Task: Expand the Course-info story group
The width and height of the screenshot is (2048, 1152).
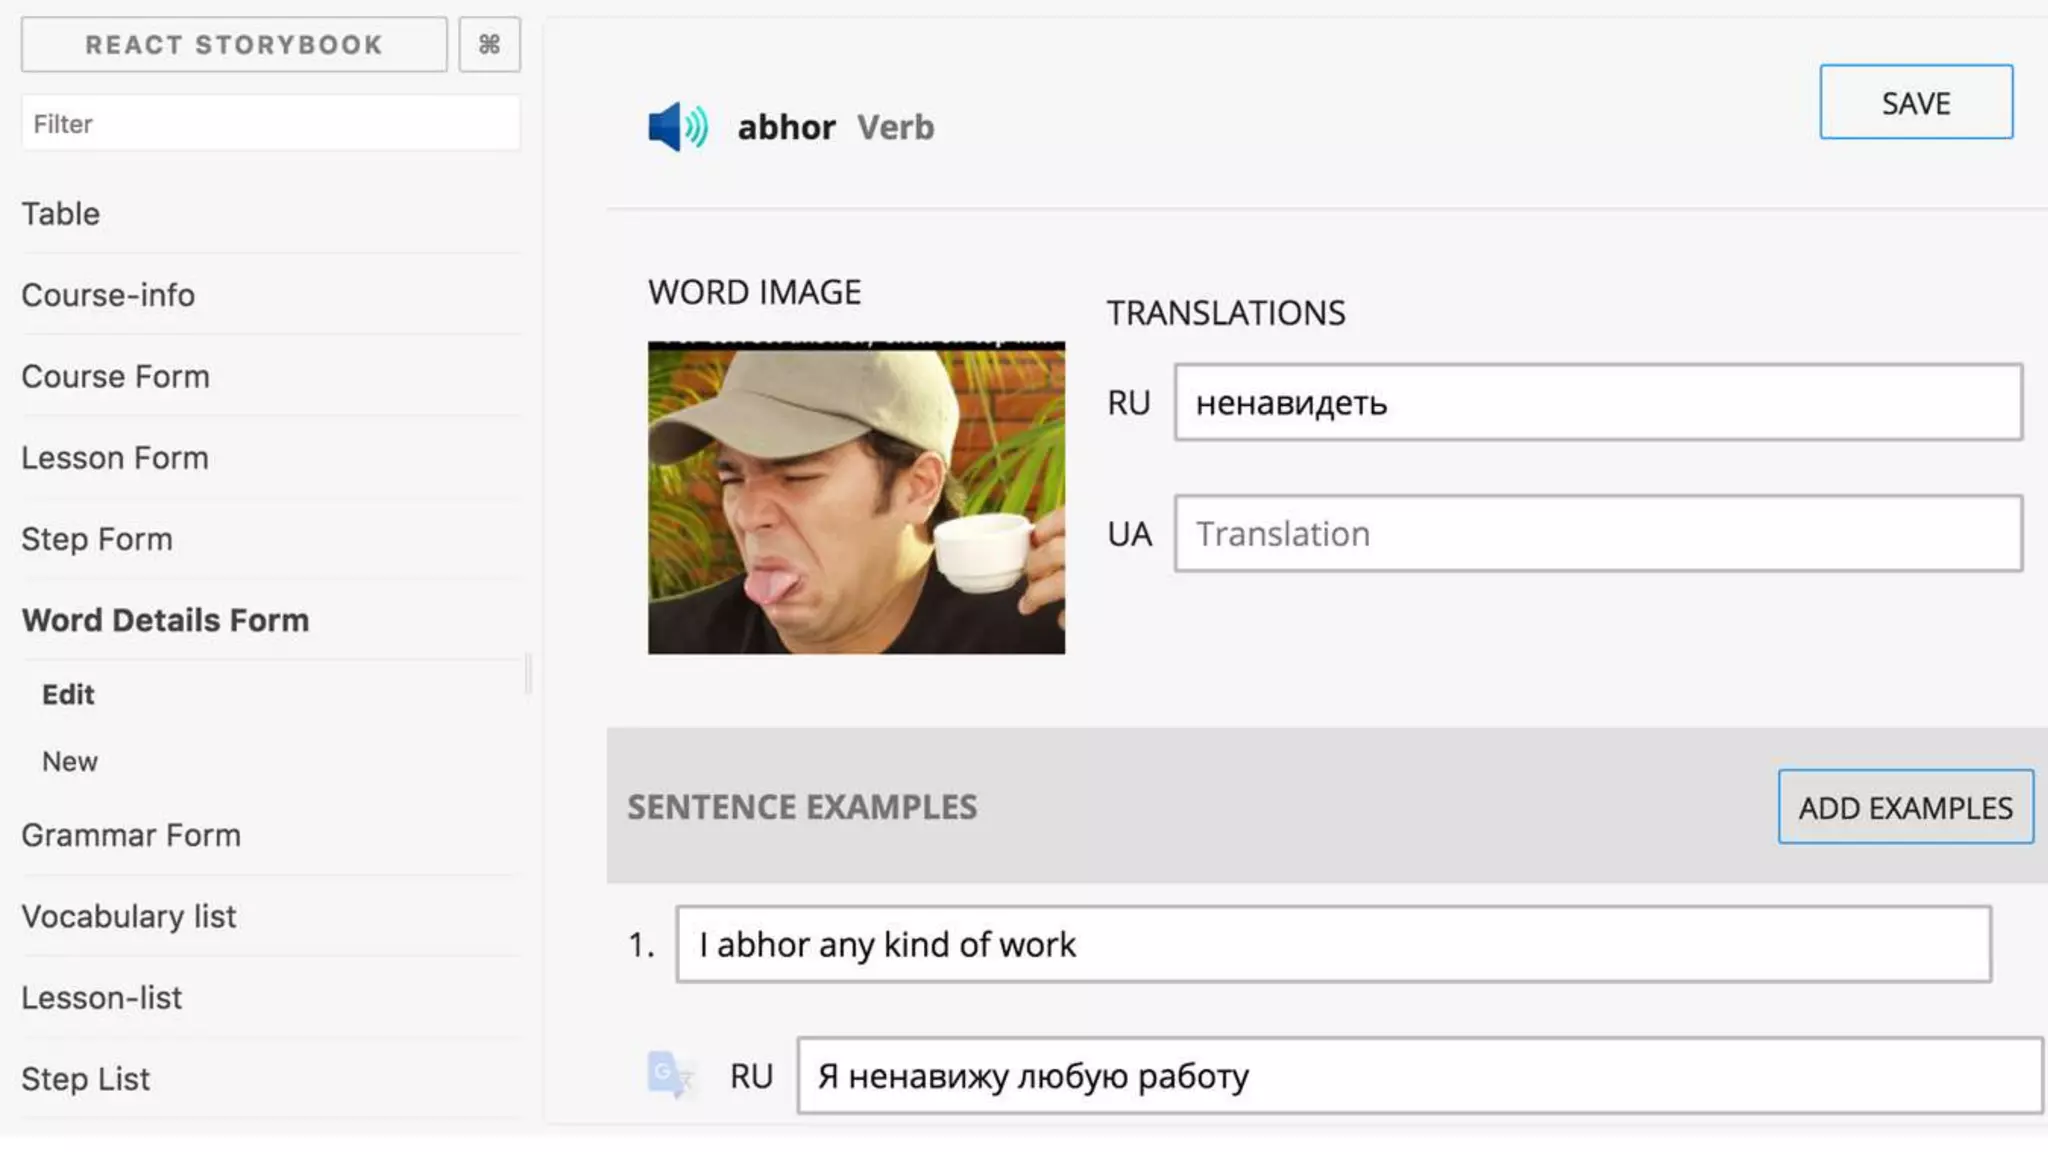Action: [x=108, y=295]
